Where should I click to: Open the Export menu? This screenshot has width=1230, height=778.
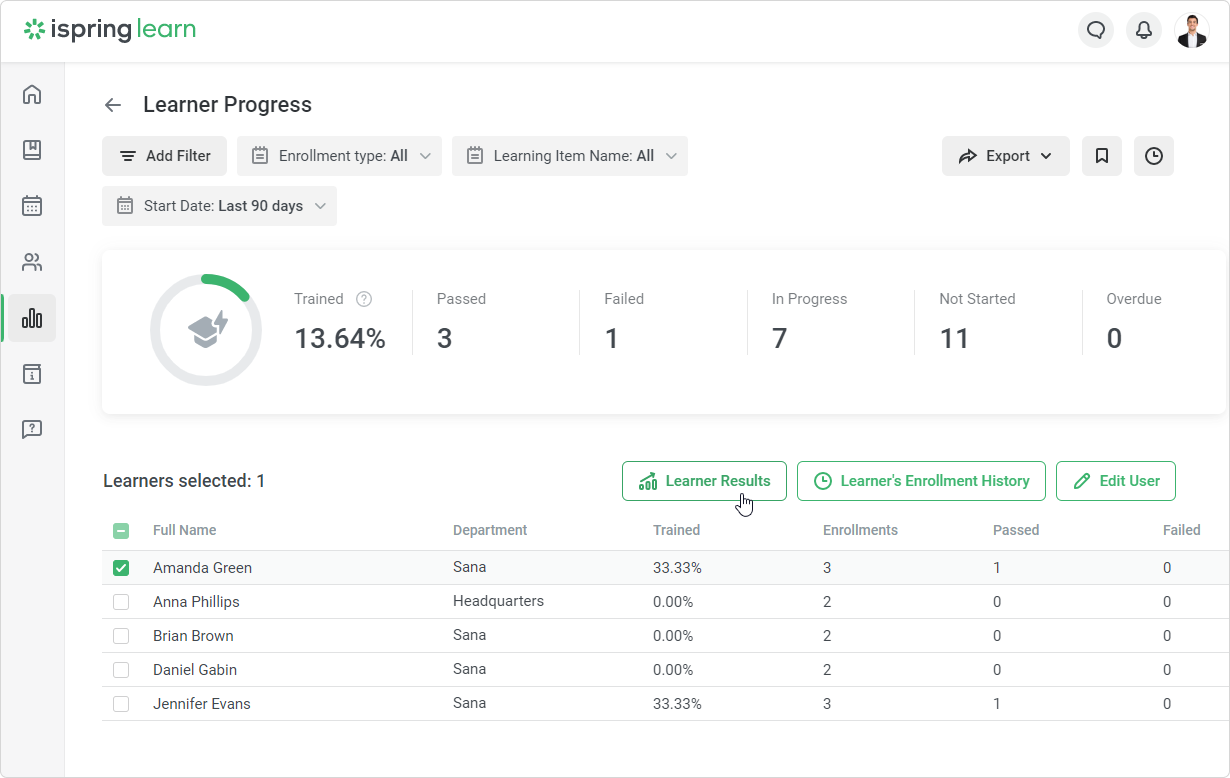pyautogui.click(x=1006, y=156)
